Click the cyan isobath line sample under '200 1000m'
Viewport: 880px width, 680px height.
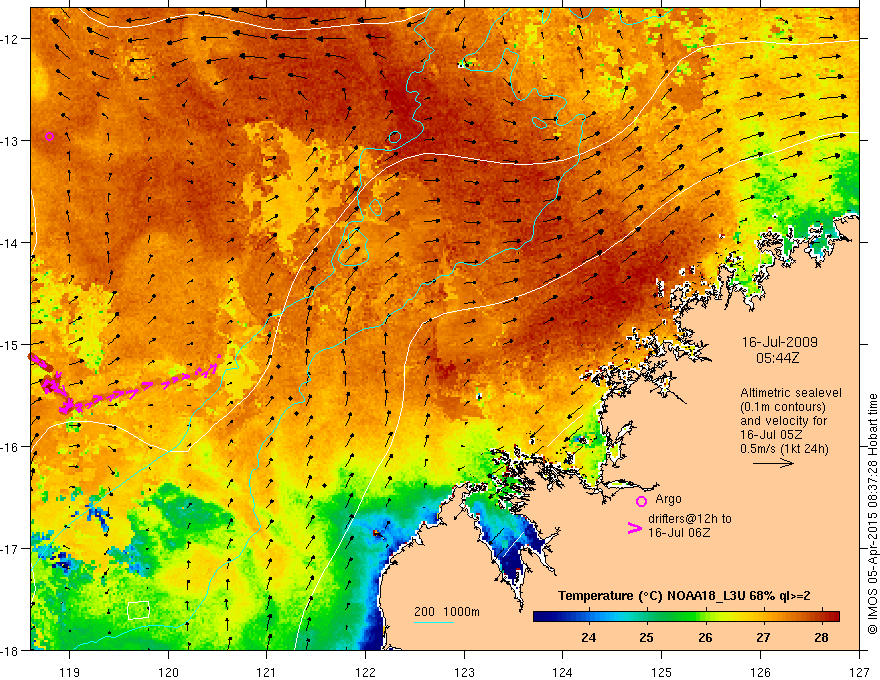tap(434, 622)
